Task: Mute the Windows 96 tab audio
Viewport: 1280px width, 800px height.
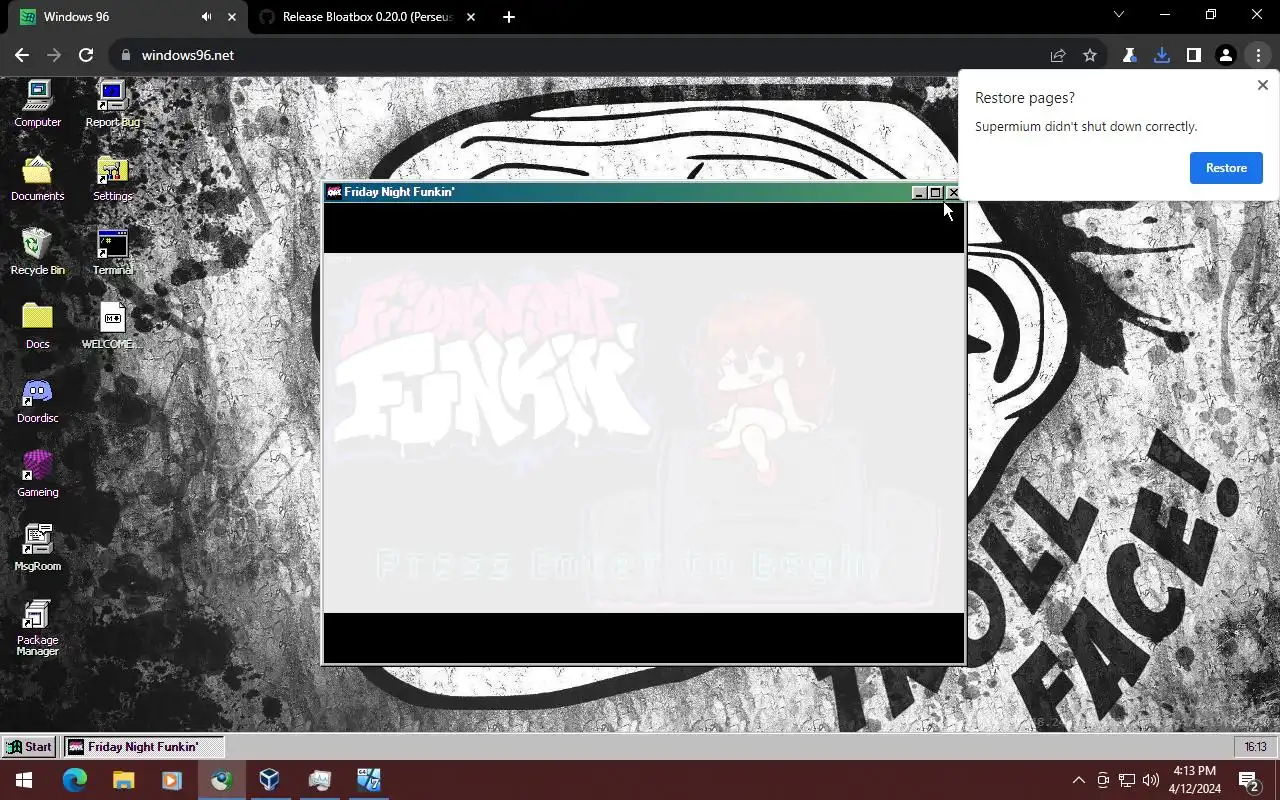Action: point(206,17)
